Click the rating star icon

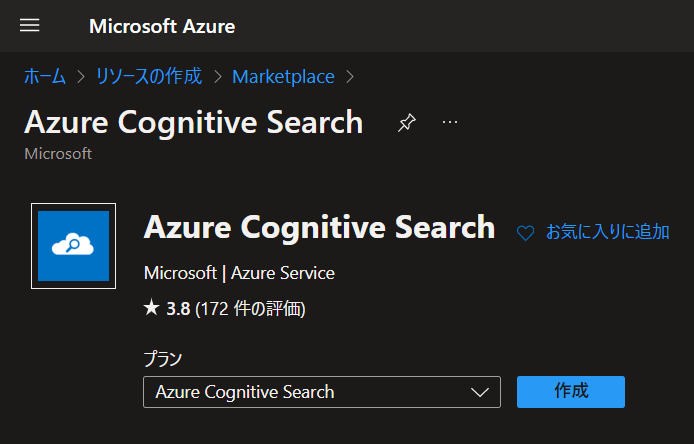(151, 307)
